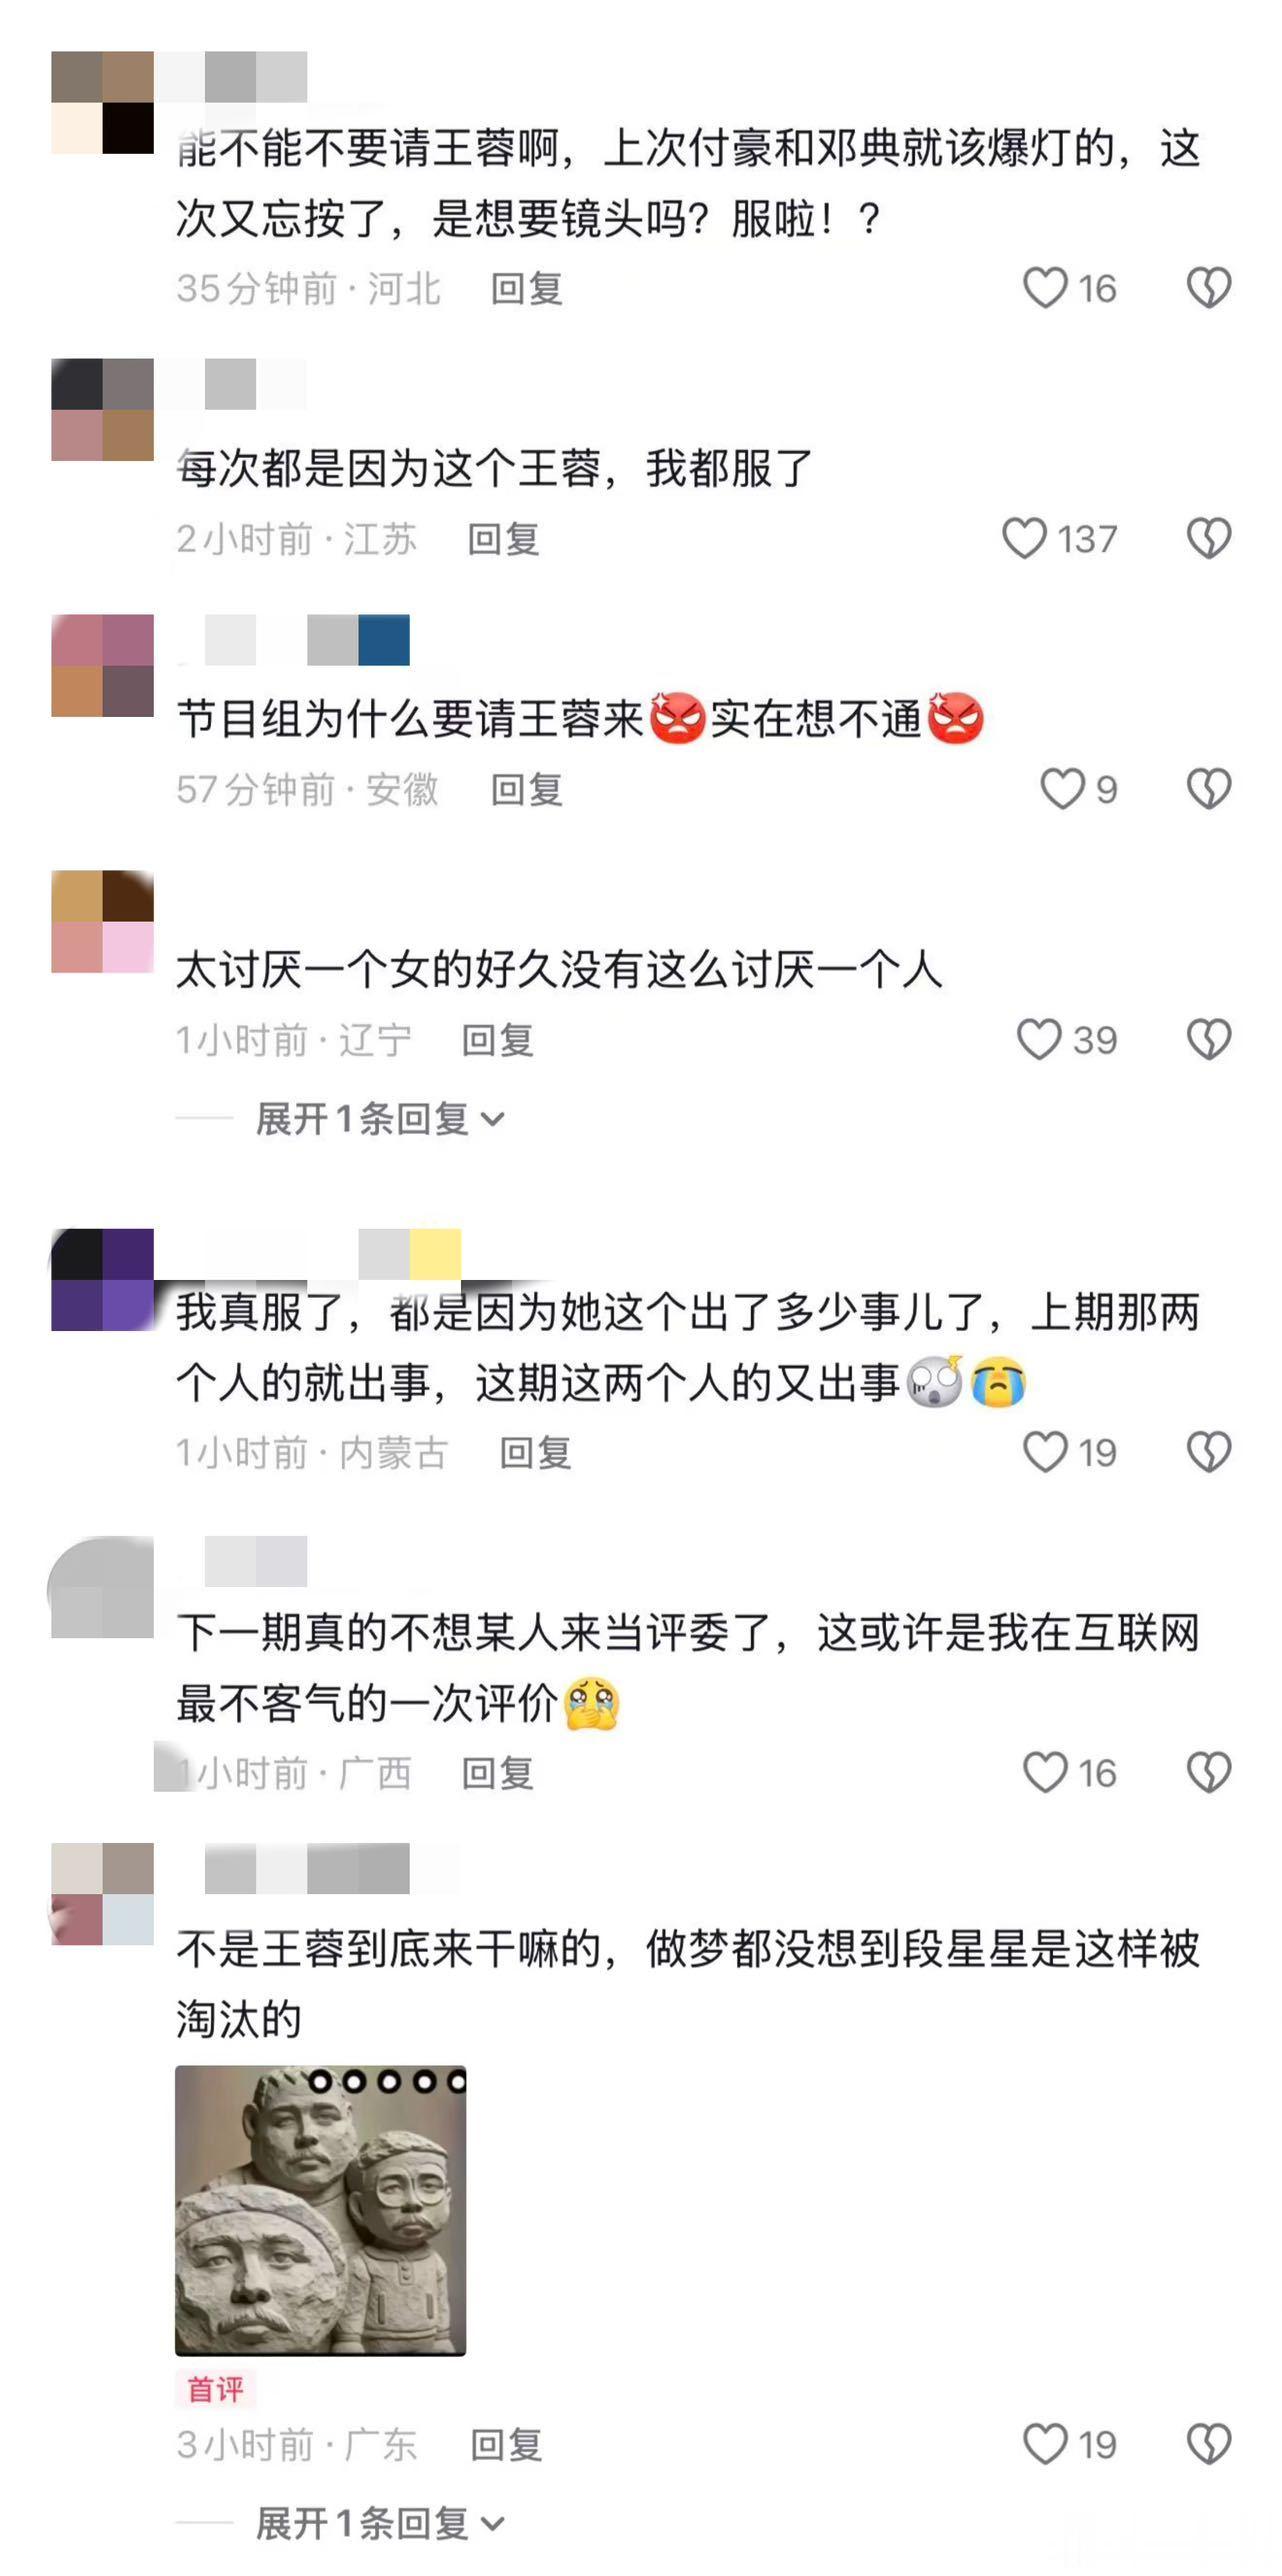
Task: Reply to the 57分钟前 Anhui comment
Action: coord(527,789)
